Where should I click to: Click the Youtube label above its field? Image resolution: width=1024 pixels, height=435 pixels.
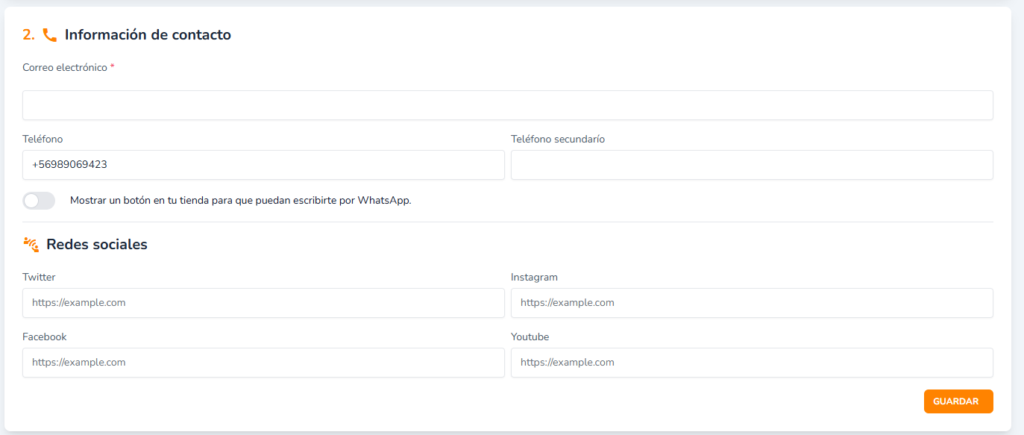[530, 337]
